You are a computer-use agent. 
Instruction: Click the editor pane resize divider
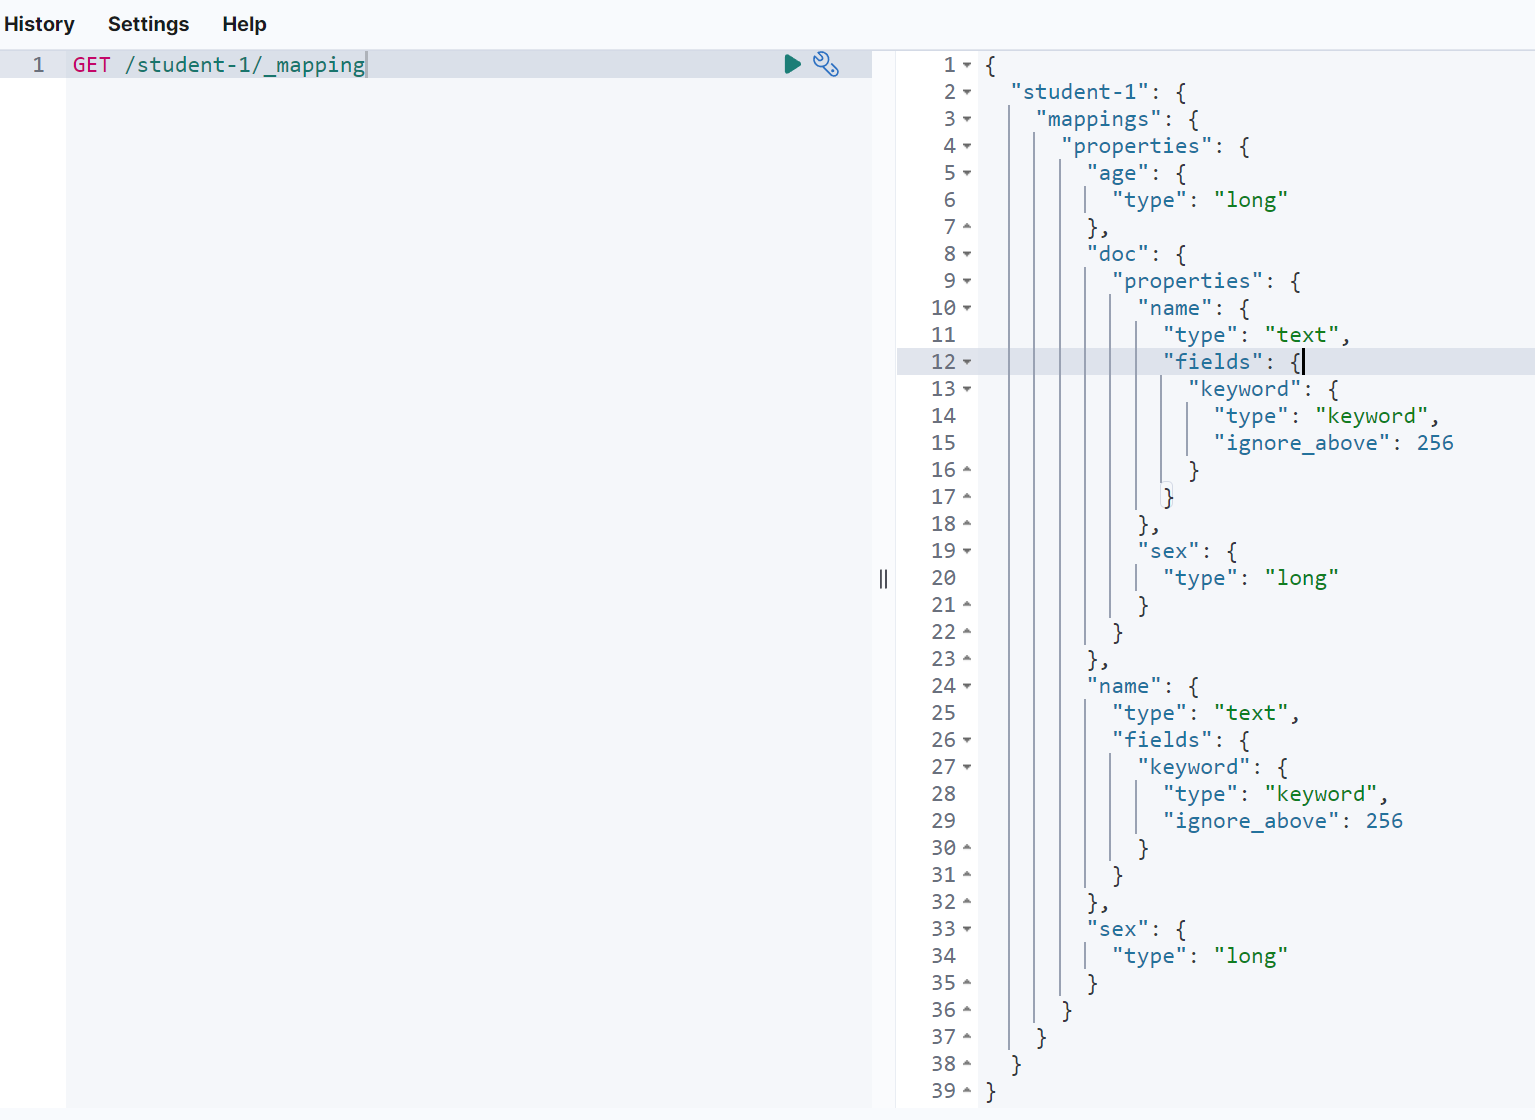[883, 579]
